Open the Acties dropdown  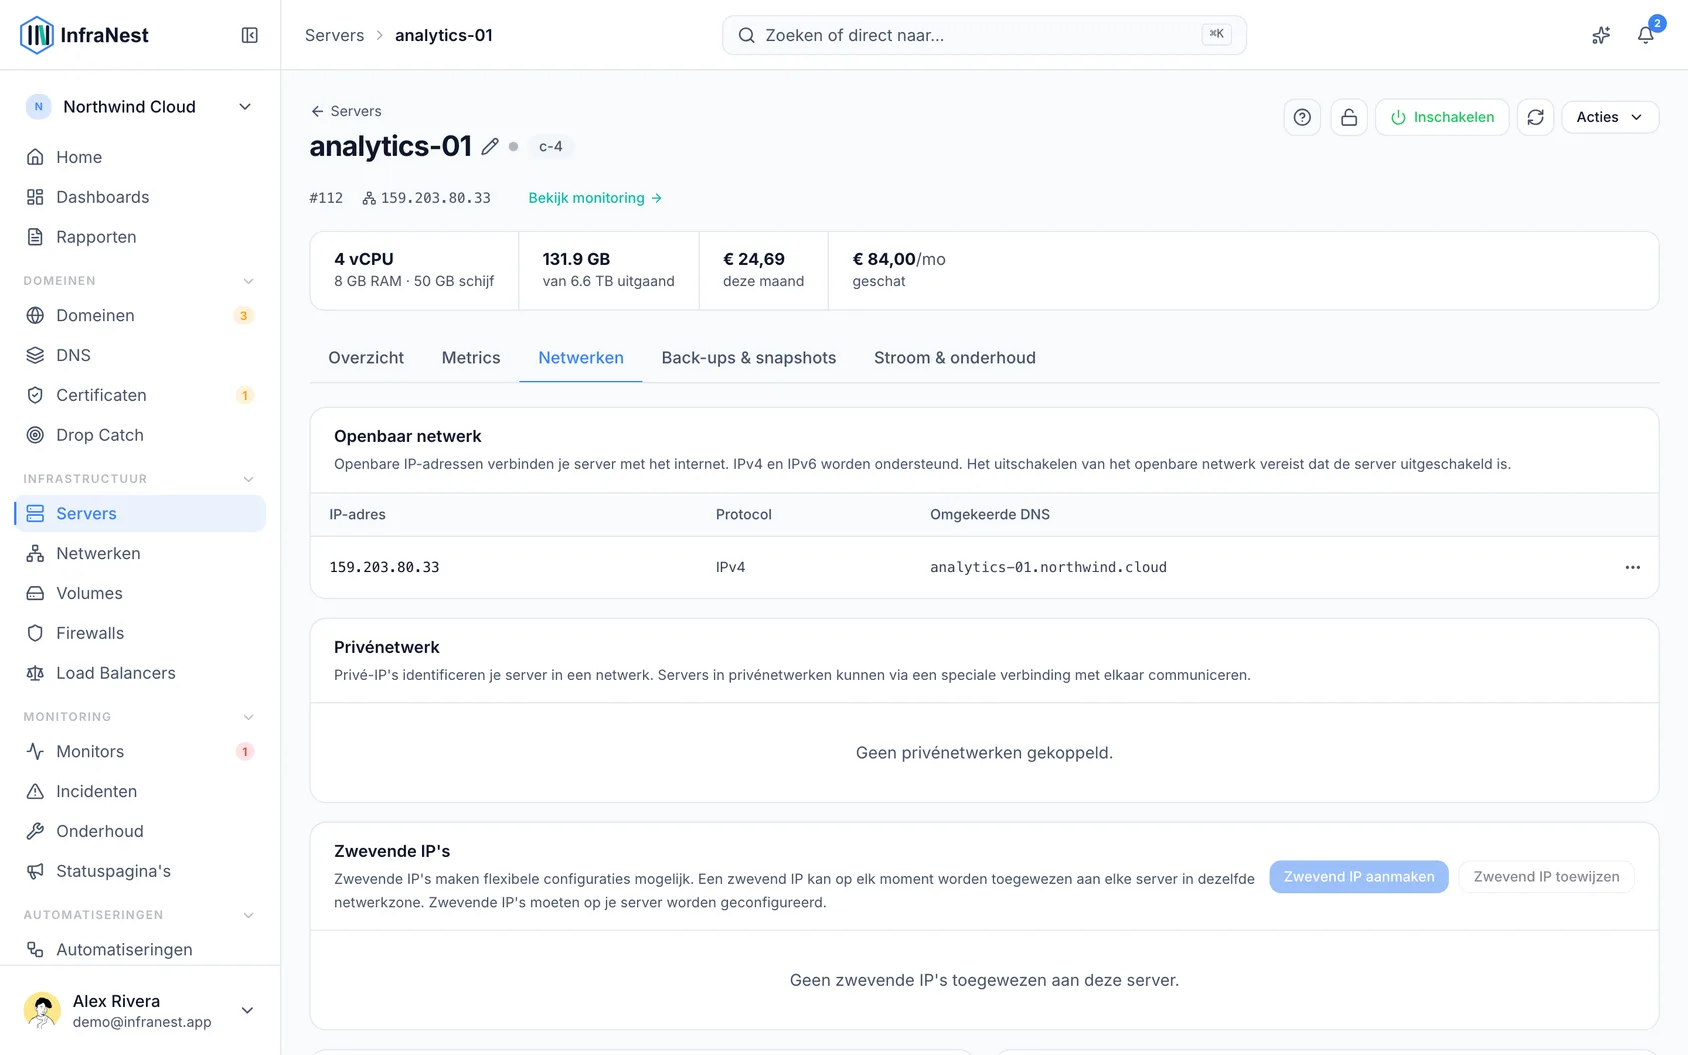tap(1609, 117)
